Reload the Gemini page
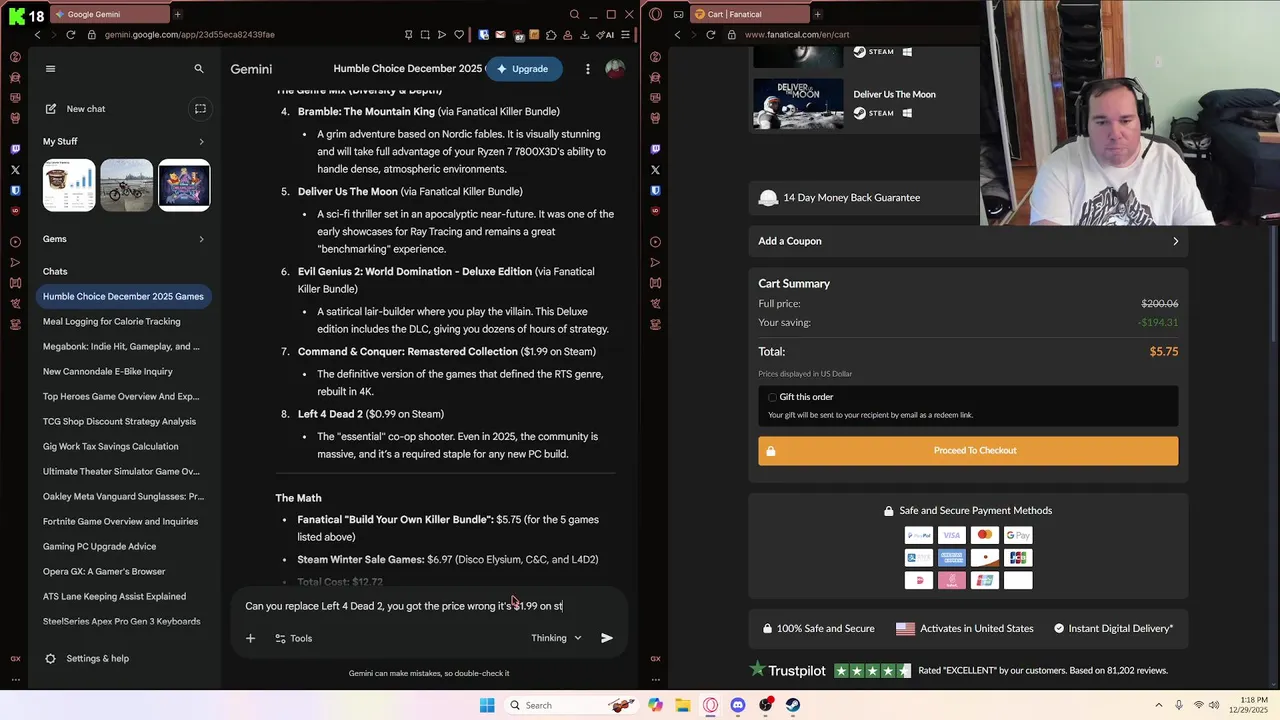The image size is (1280, 720). (70, 35)
